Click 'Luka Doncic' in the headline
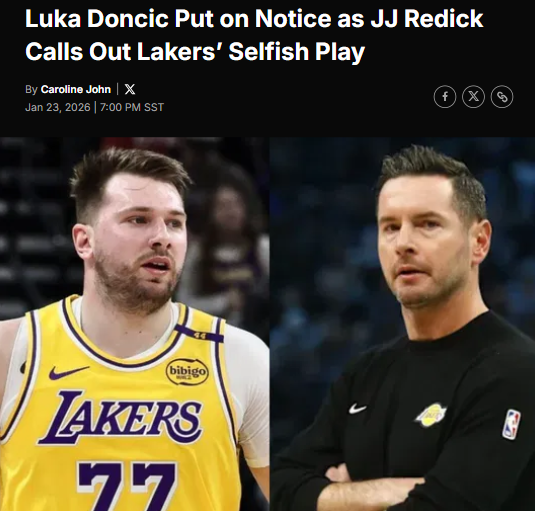This screenshot has height=511, width=535. (x=97, y=18)
